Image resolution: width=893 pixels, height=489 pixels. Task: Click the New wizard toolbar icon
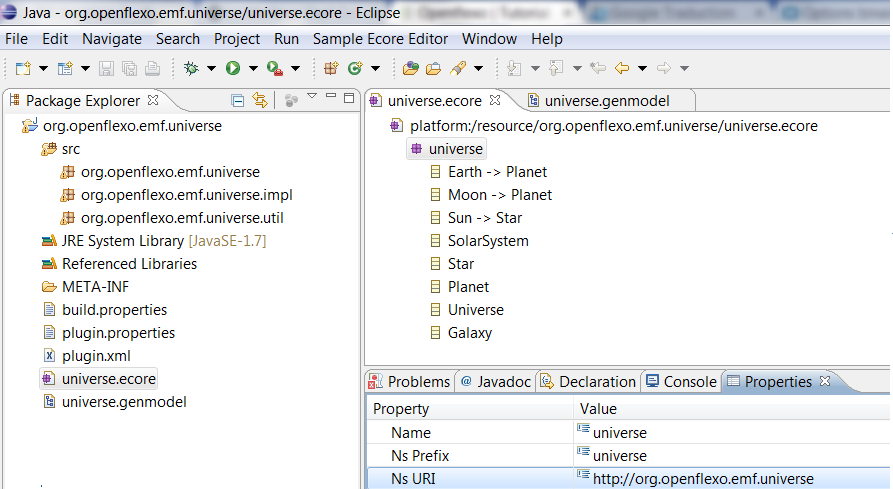23,68
